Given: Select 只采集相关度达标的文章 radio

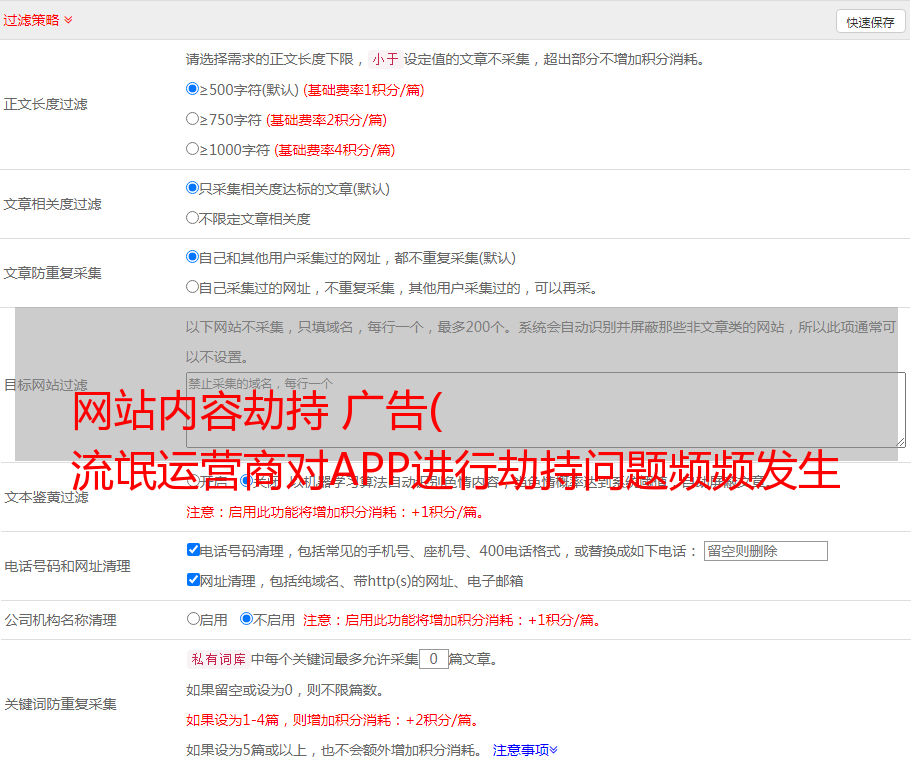Looking at the screenshot, I should (x=193, y=188).
